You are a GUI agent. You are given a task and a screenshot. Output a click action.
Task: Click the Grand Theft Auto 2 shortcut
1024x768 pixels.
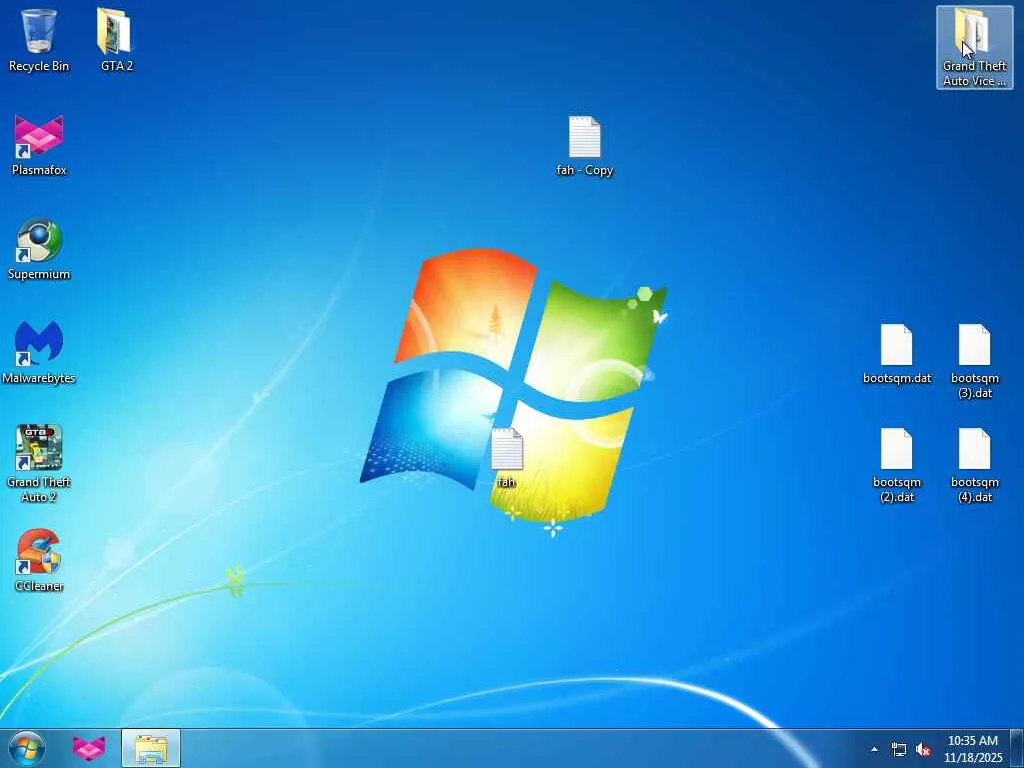(x=39, y=464)
